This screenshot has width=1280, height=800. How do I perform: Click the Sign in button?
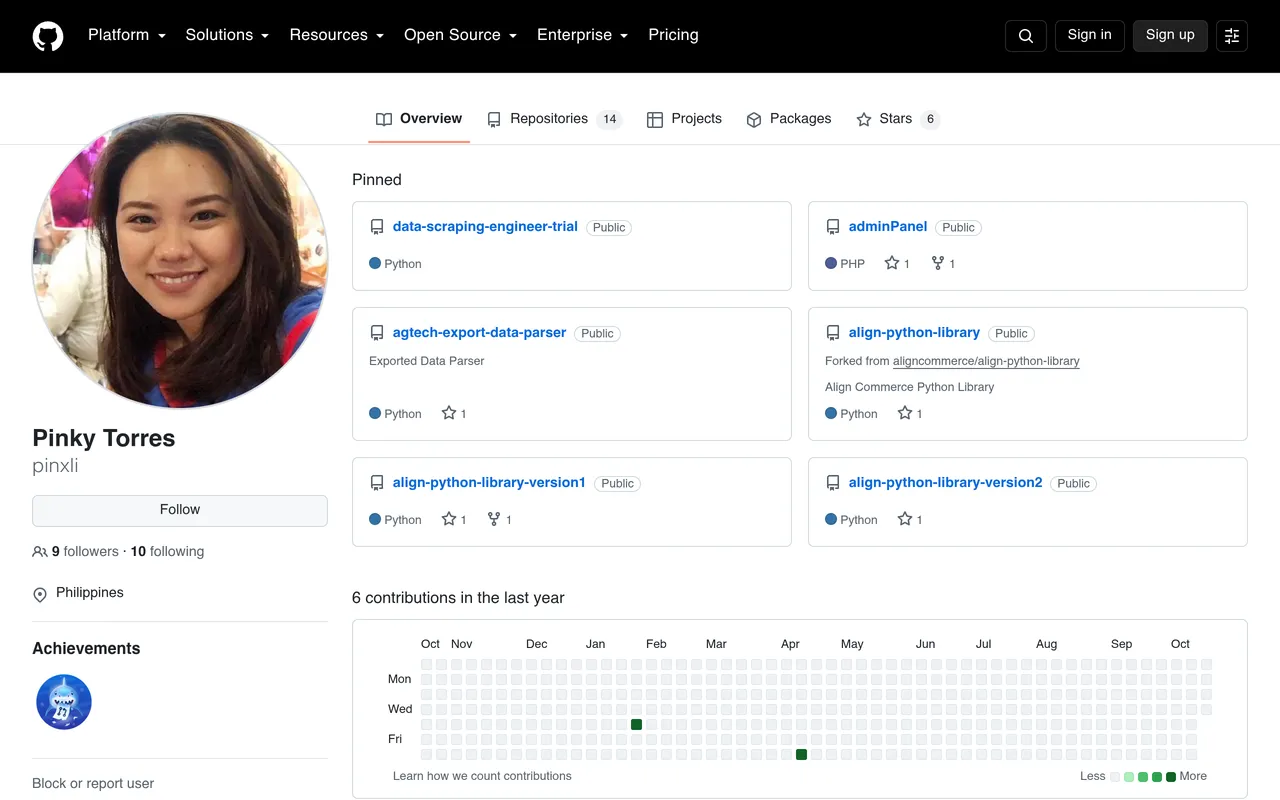(1089, 35)
